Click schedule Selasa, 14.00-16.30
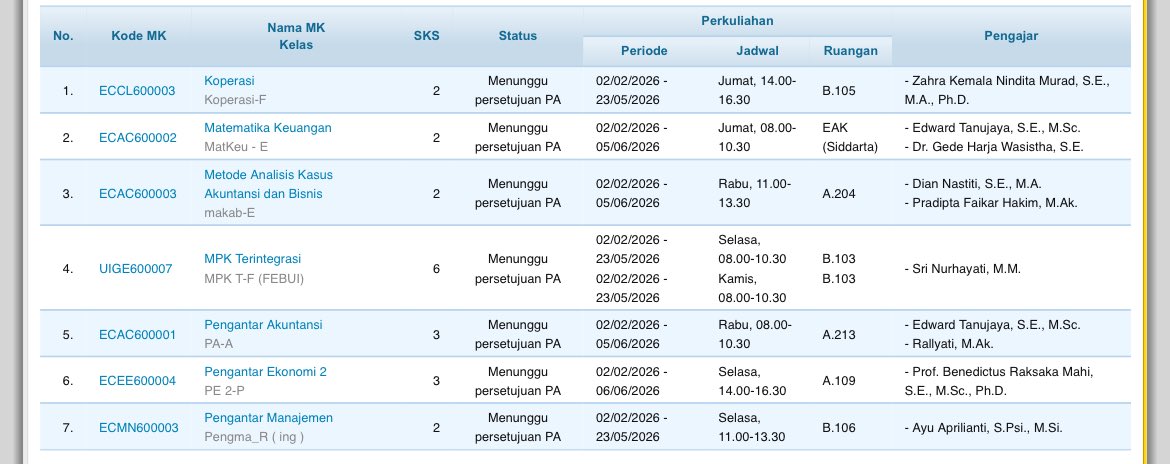This screenshot has width=1170, height=464. pyautogui.click(x=752, y=381)
